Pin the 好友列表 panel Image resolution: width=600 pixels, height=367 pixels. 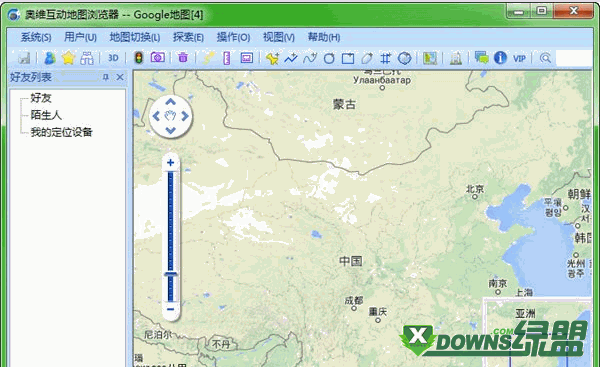point(106,78)
